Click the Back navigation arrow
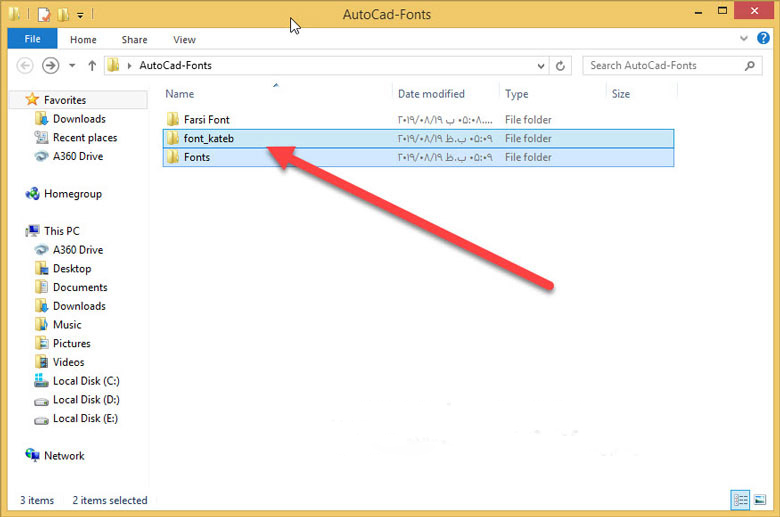The height and width of the screenshot is (517, 780). tap(25, 65)
